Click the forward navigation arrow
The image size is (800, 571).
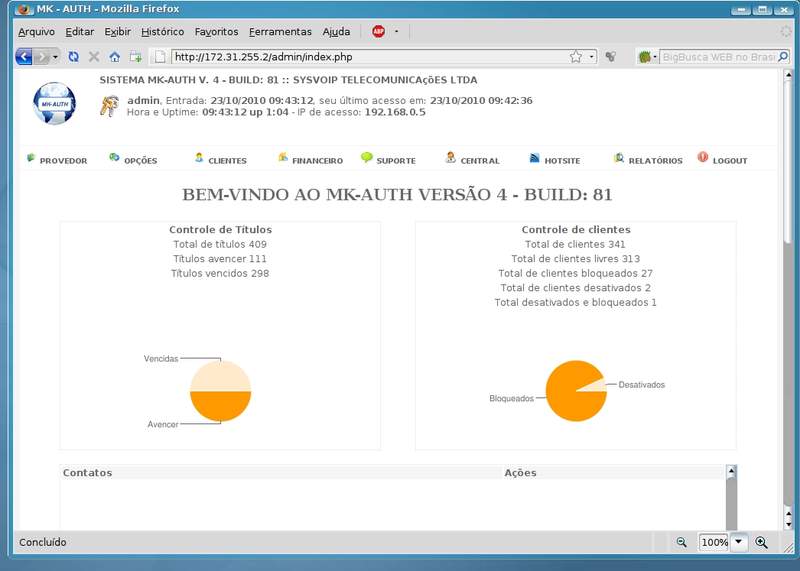tap(42, 57)
